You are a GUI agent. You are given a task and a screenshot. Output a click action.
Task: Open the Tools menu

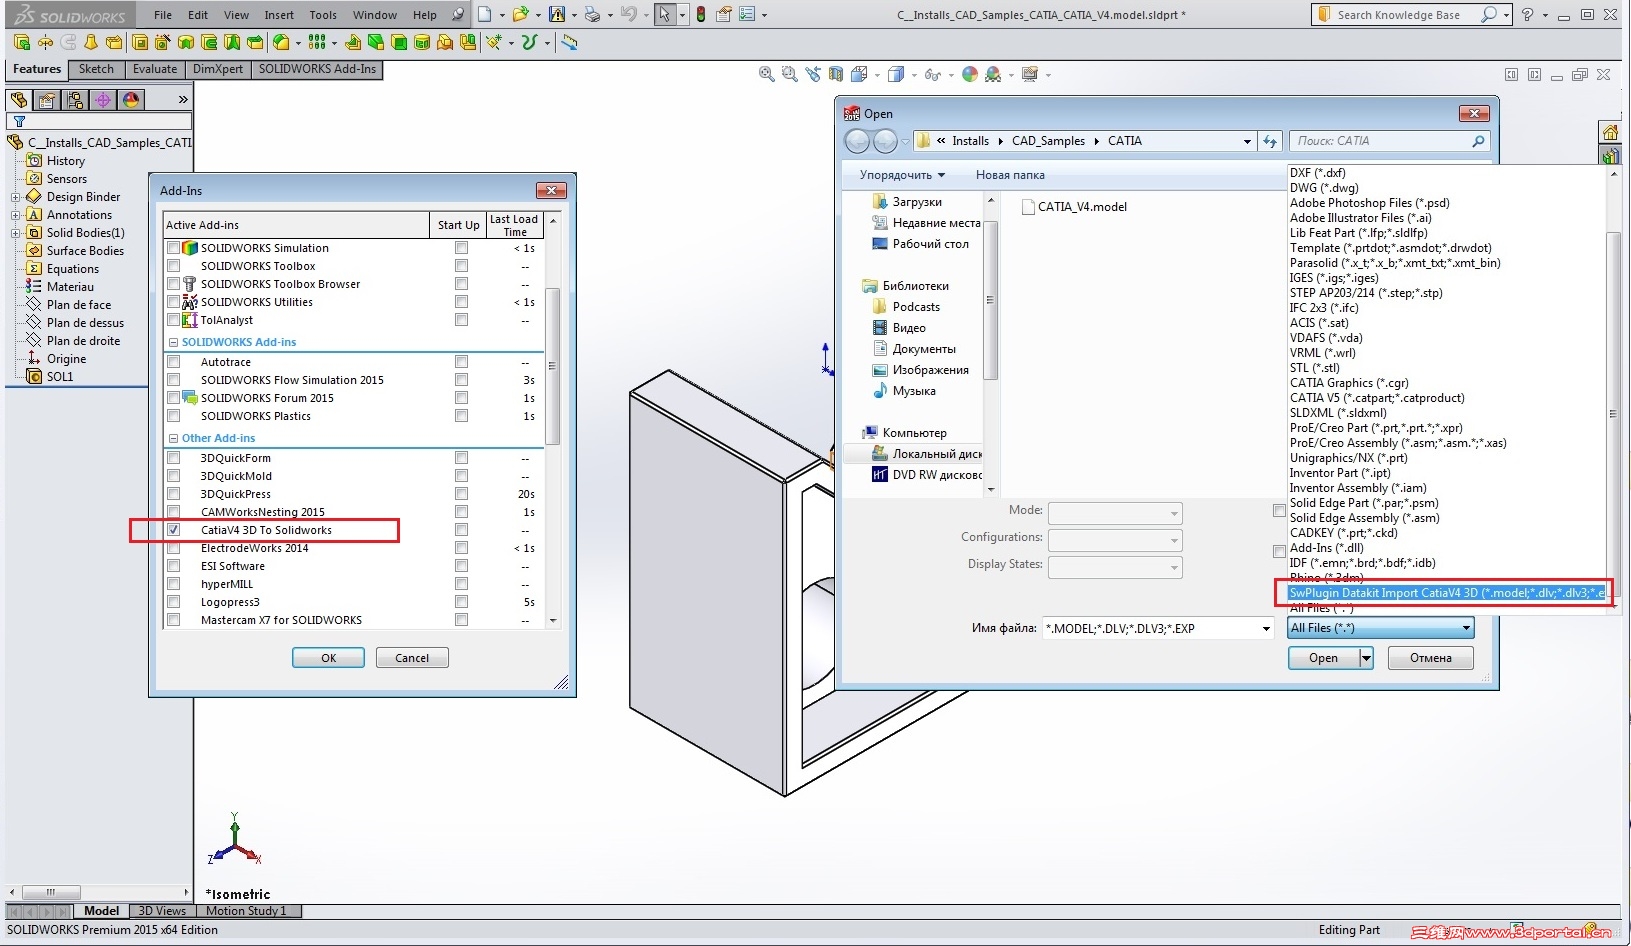click(323, 15)
